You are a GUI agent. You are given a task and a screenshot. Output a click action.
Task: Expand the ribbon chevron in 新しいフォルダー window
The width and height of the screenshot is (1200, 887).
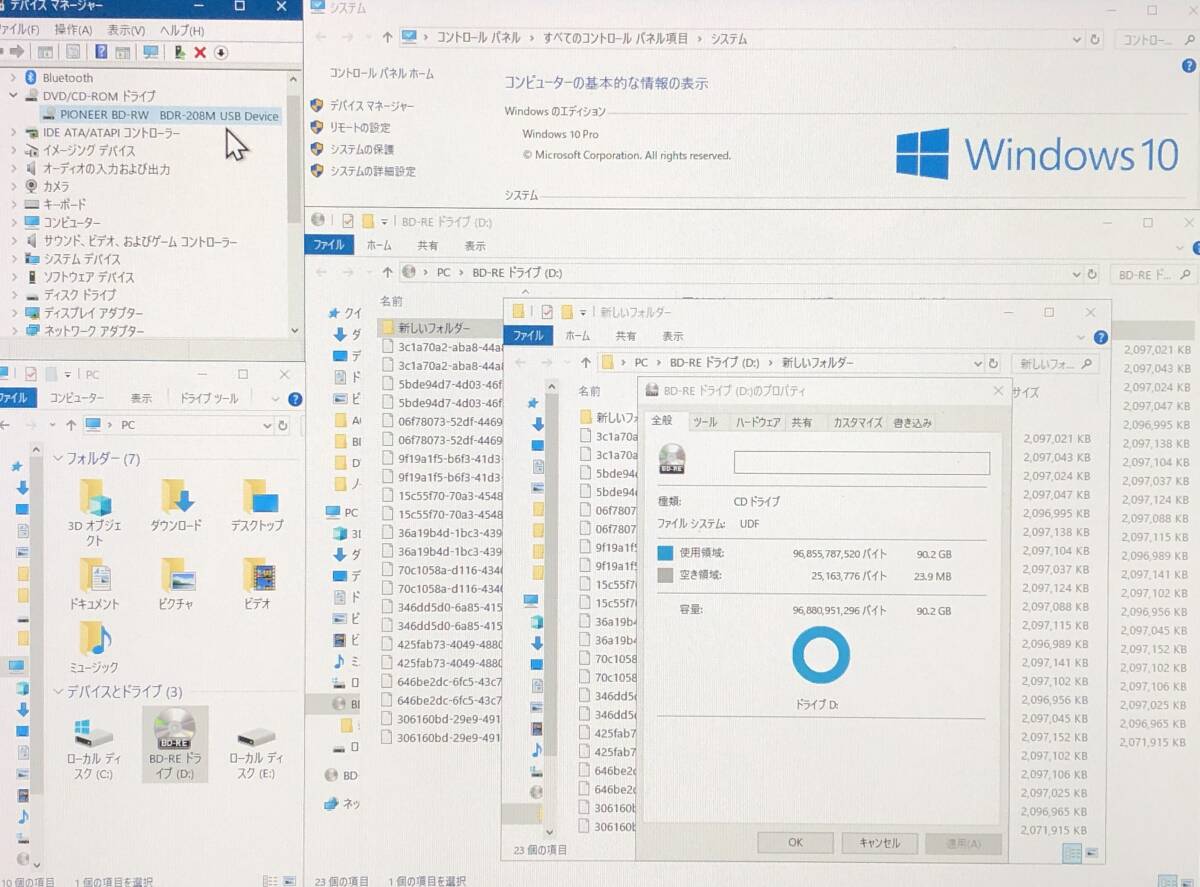[1082, 338]
